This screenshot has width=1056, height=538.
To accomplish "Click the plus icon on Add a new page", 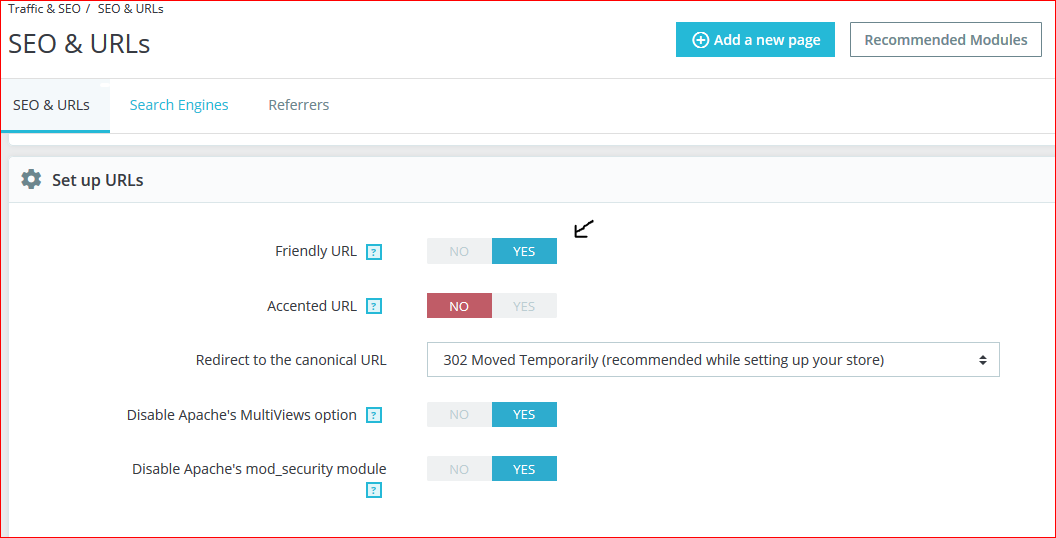I will [x=701, y=40].
